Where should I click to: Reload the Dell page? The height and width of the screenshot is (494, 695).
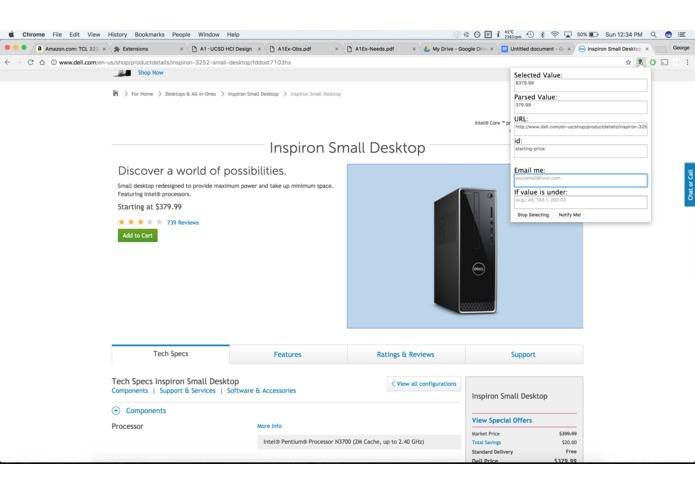31,62
